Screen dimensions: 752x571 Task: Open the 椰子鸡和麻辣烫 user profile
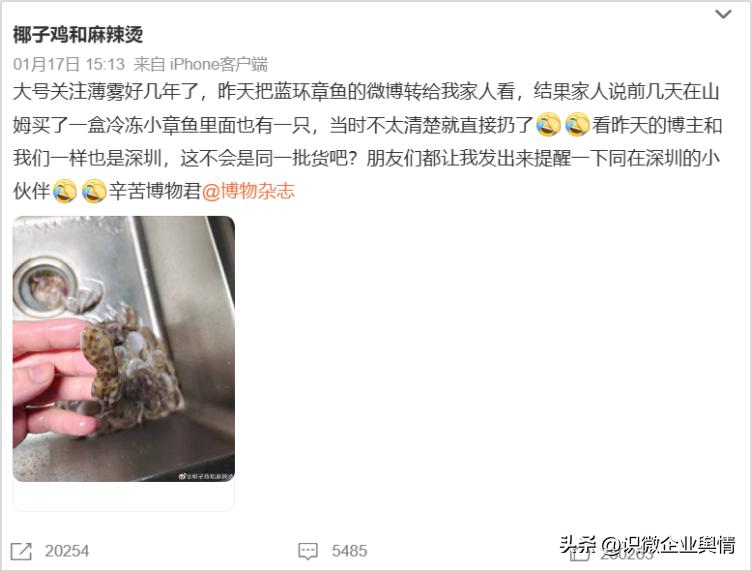point(78,35)
